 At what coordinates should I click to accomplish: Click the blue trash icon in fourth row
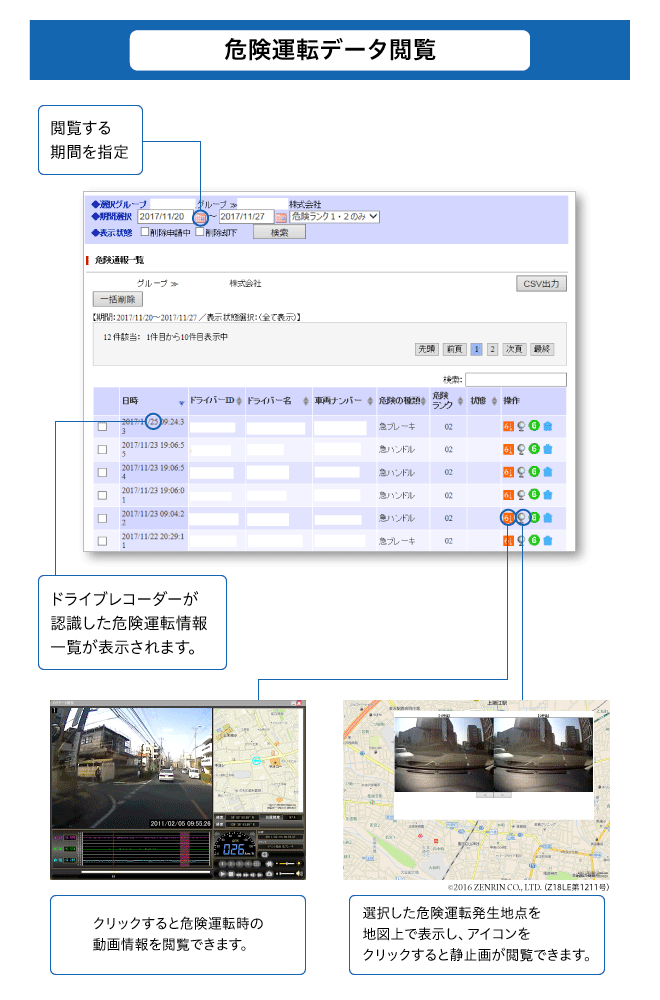547,495
